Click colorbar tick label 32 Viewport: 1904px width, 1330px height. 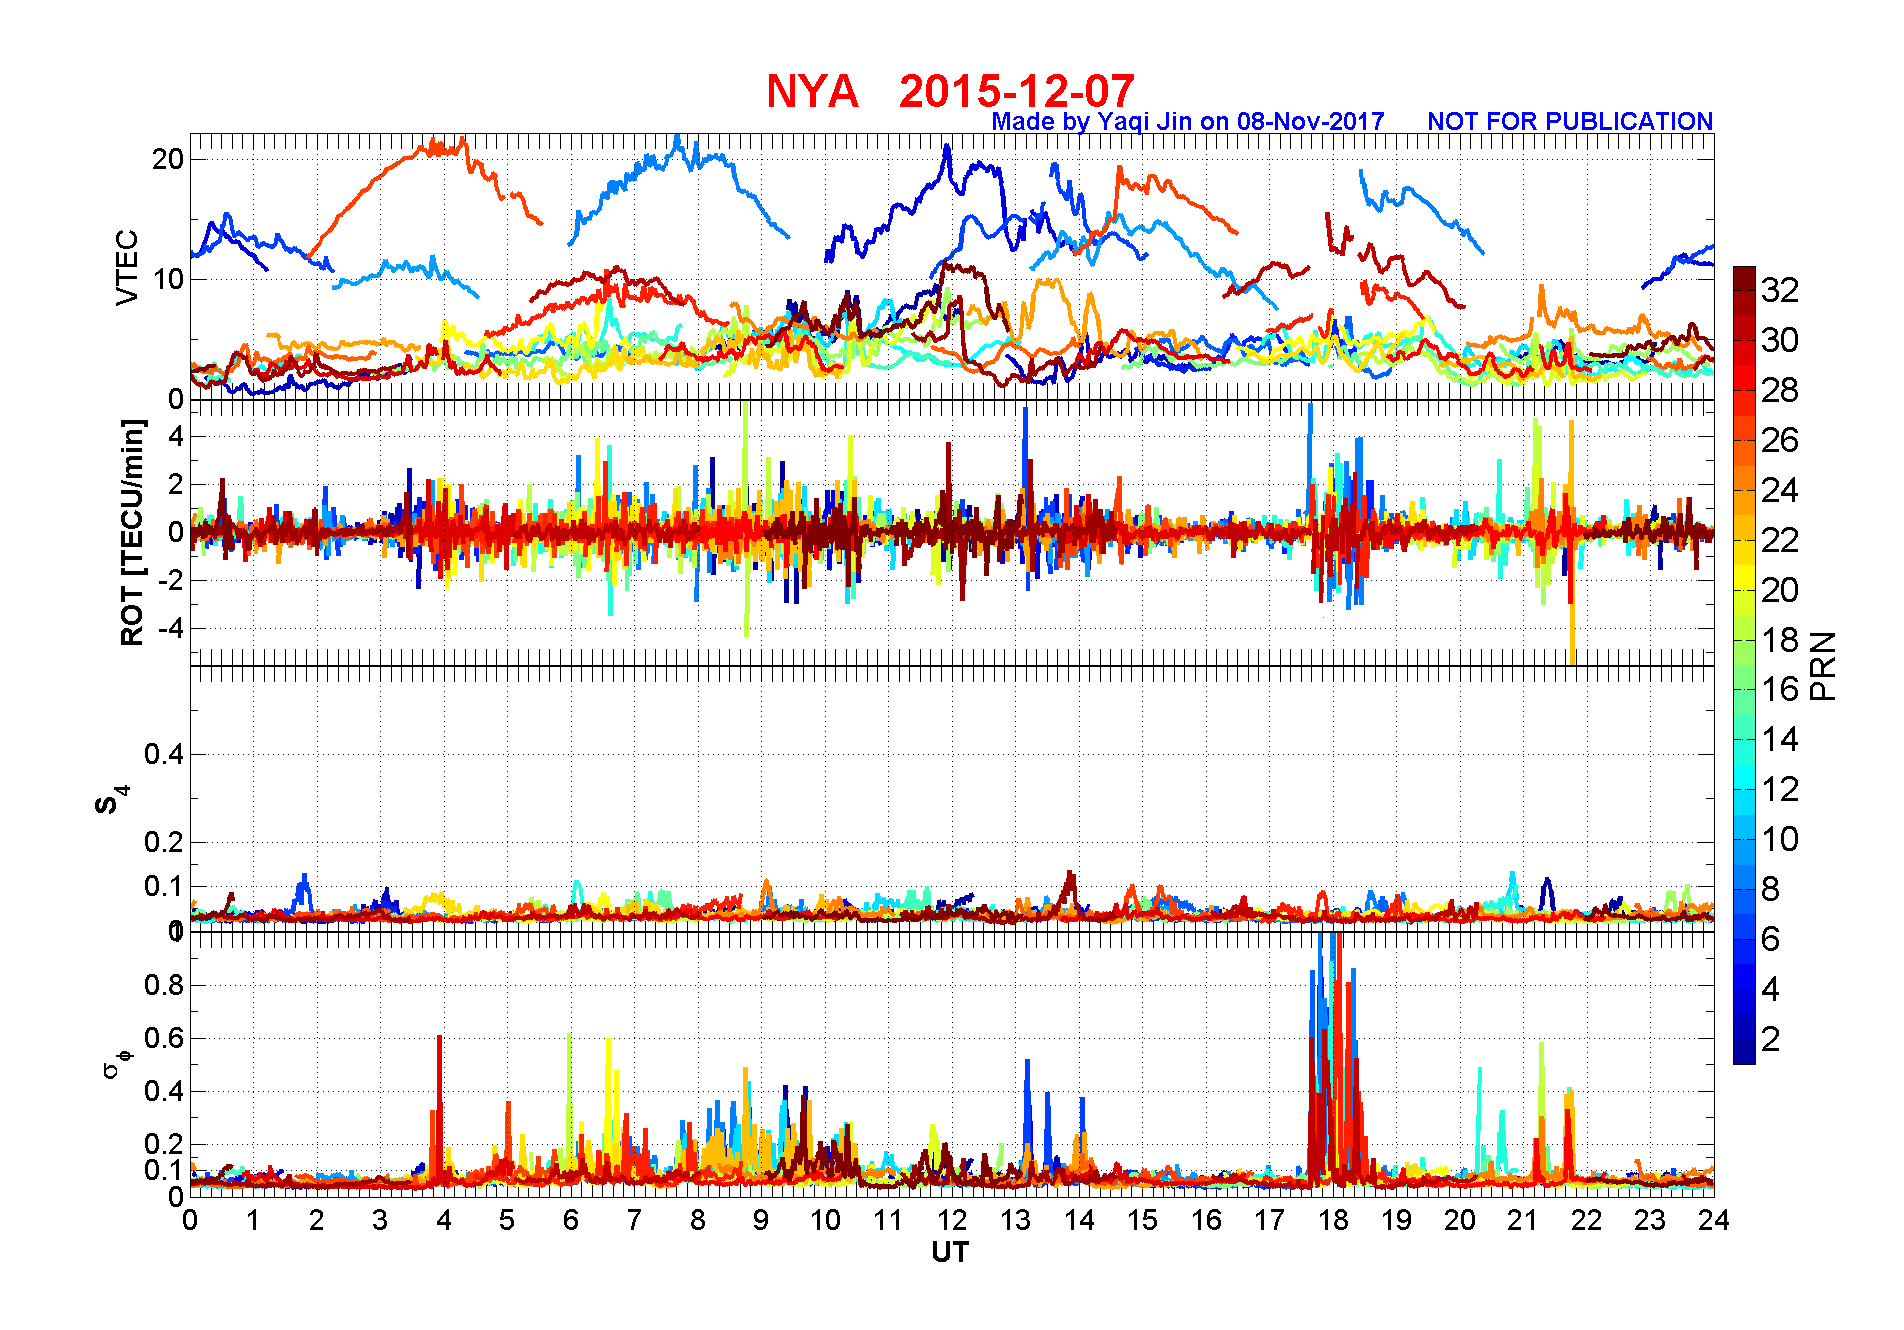[x=1780, y=290]
